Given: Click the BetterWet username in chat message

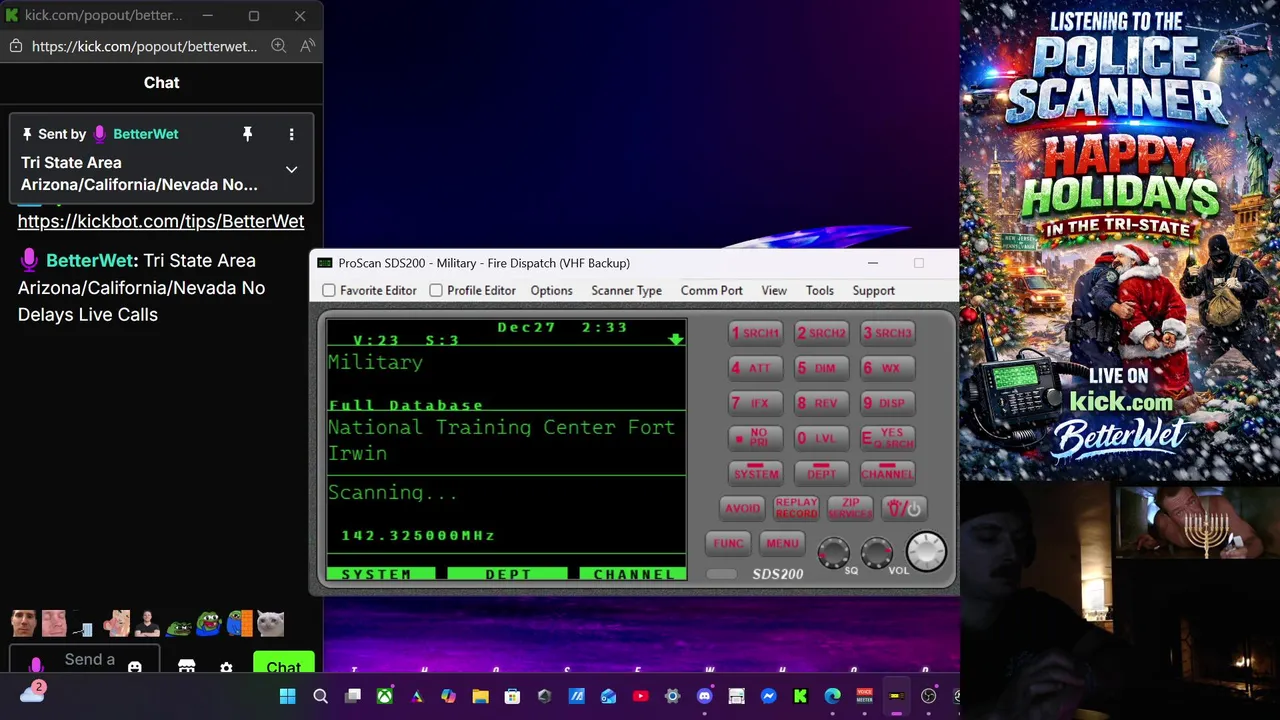Looking at the screenshot, I should tap(90, 260).
